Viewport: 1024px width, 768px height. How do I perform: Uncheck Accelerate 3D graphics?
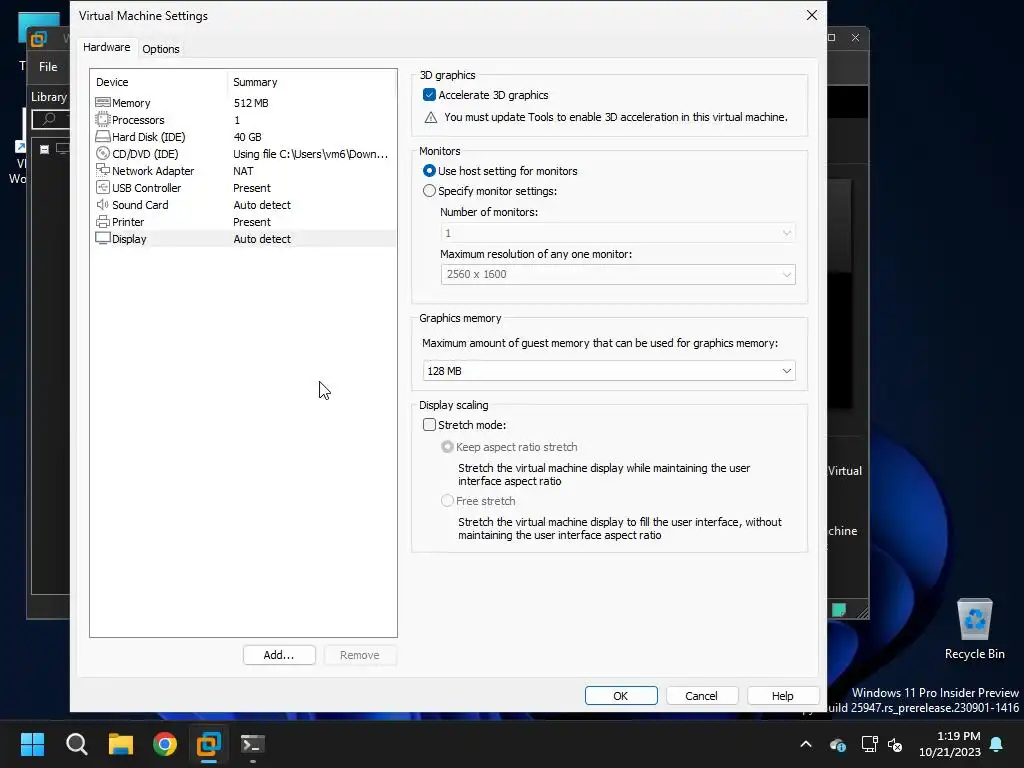point(429,95)
